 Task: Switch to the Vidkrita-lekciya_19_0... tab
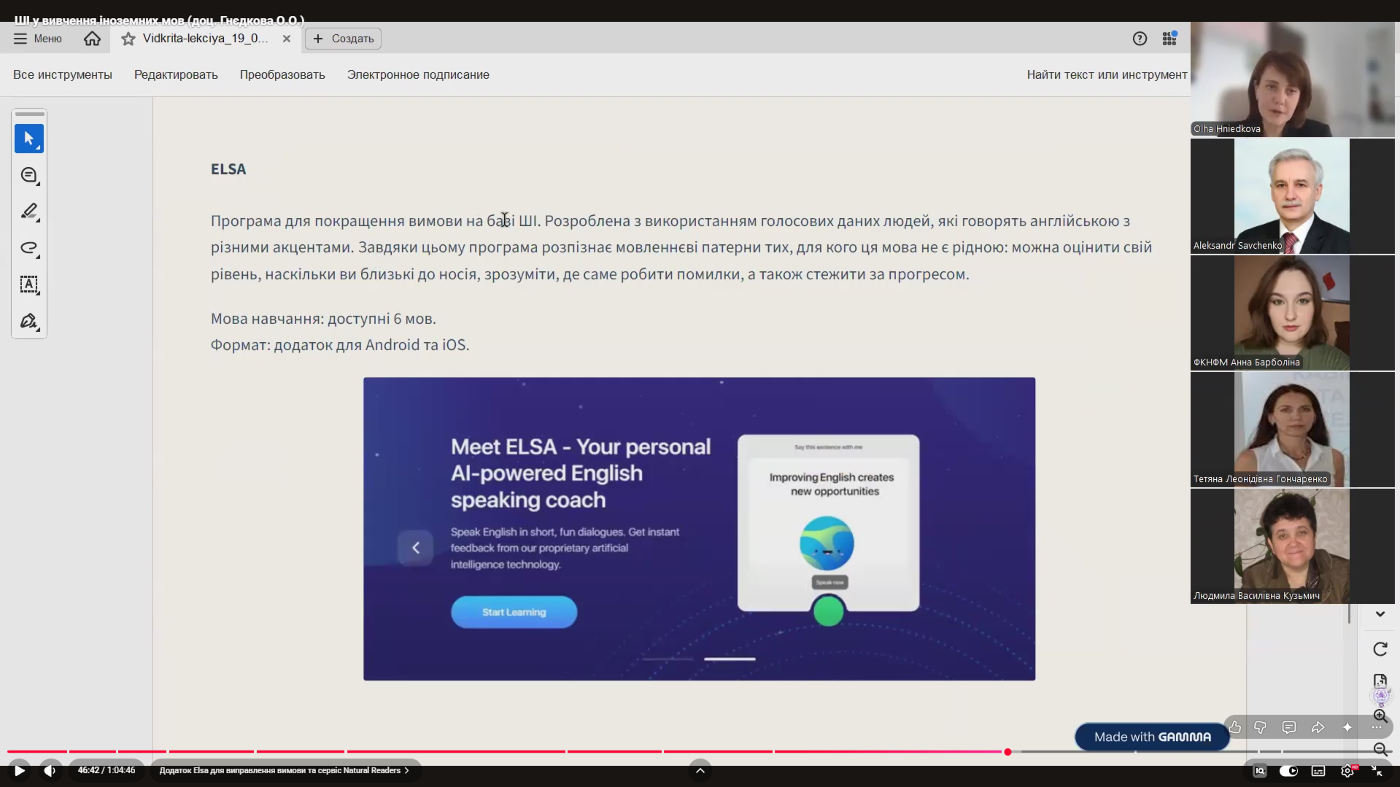206,39
